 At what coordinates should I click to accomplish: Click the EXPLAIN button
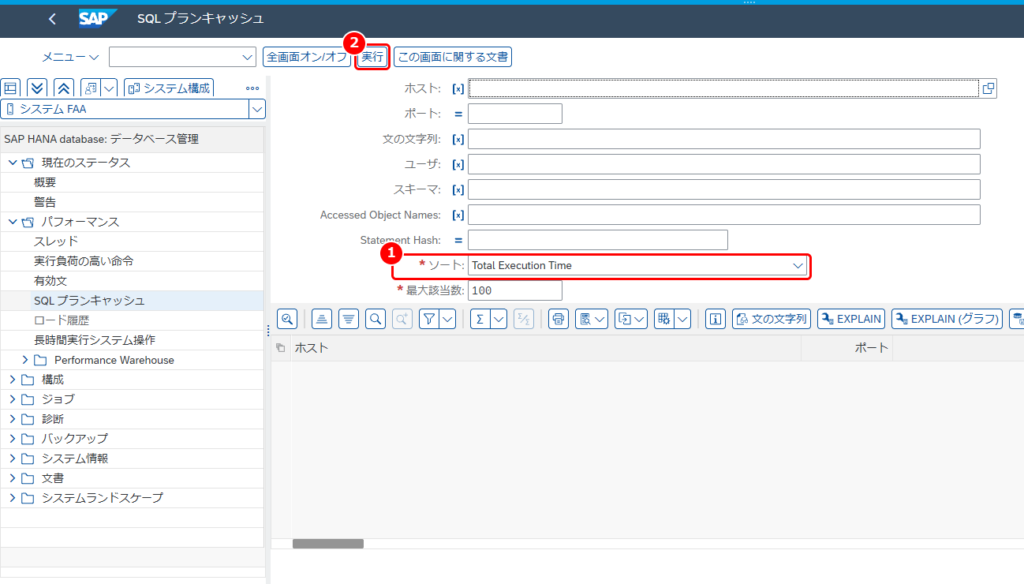click(x=851, y=319)
